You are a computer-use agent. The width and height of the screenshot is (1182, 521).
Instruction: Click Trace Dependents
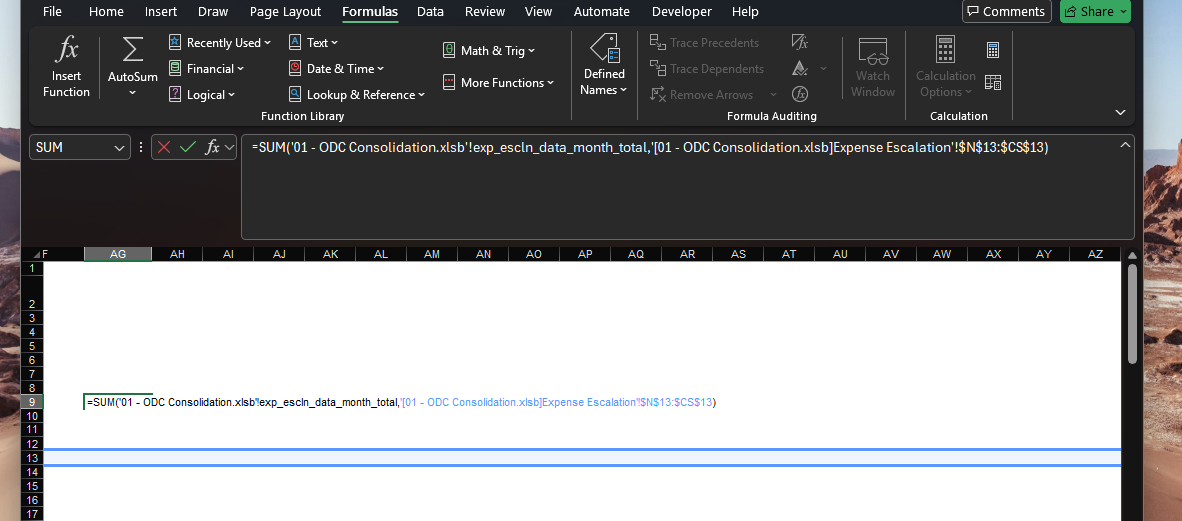(x=706, y=69)
